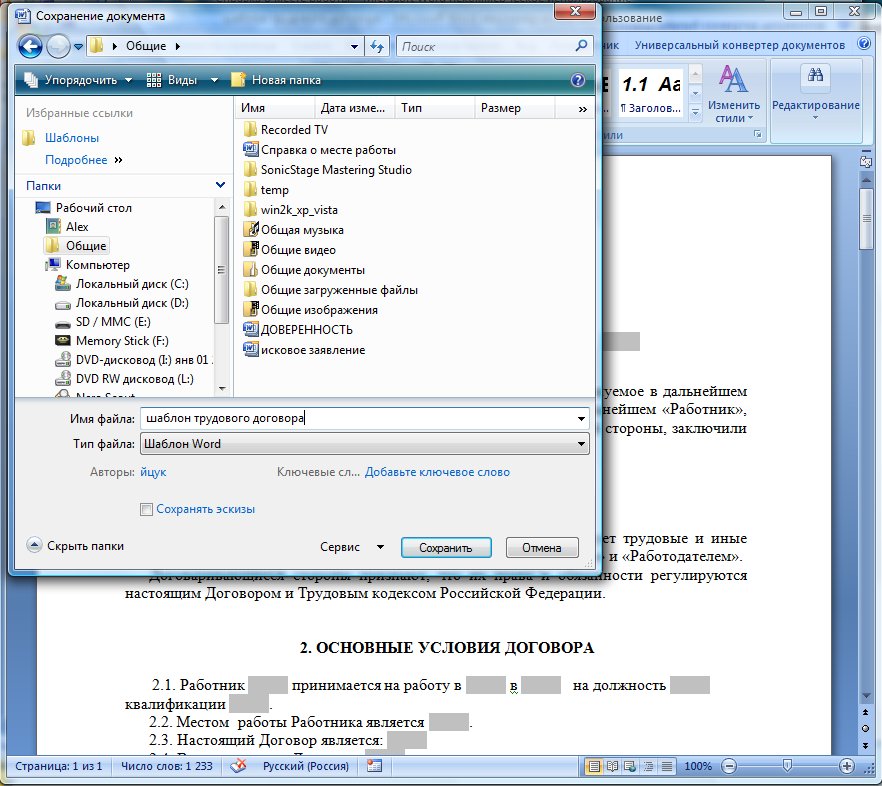Click the Сохранить button
This screenshot has width=882, height=786.
click(446, 547)
